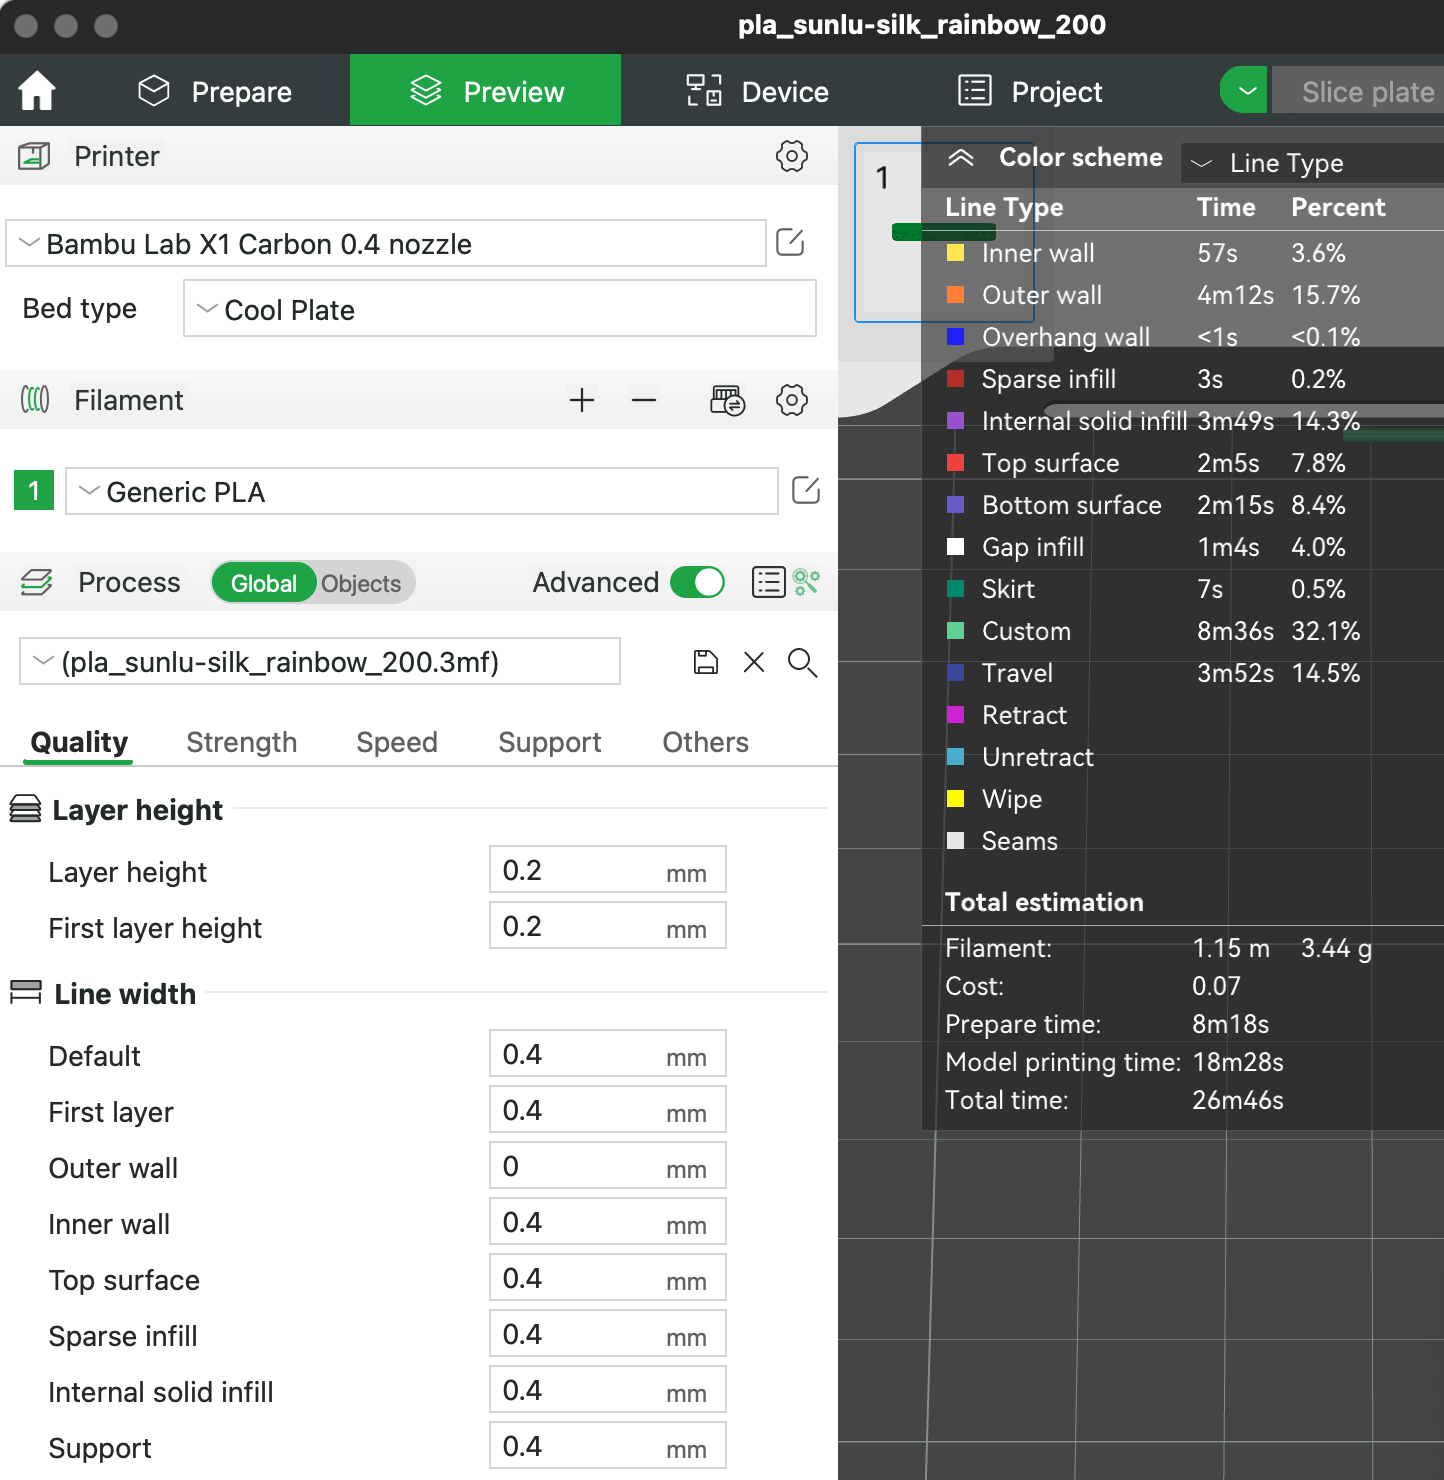Collapse the Color scheme panel chevron

(x=961, y=157)
